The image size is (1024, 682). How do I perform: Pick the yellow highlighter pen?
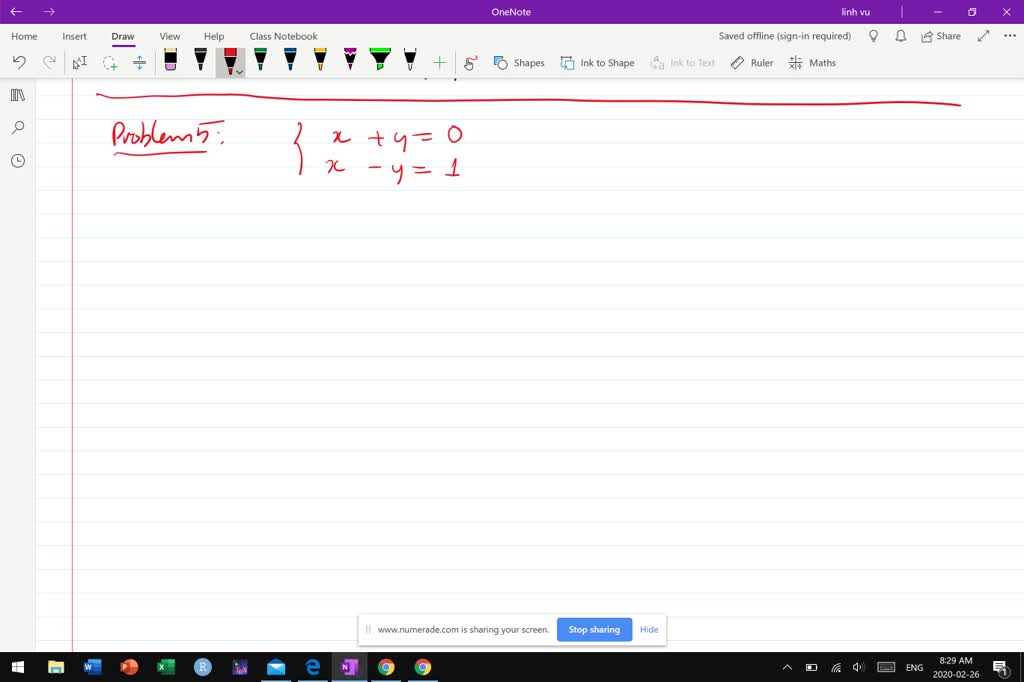click(320, 62)
